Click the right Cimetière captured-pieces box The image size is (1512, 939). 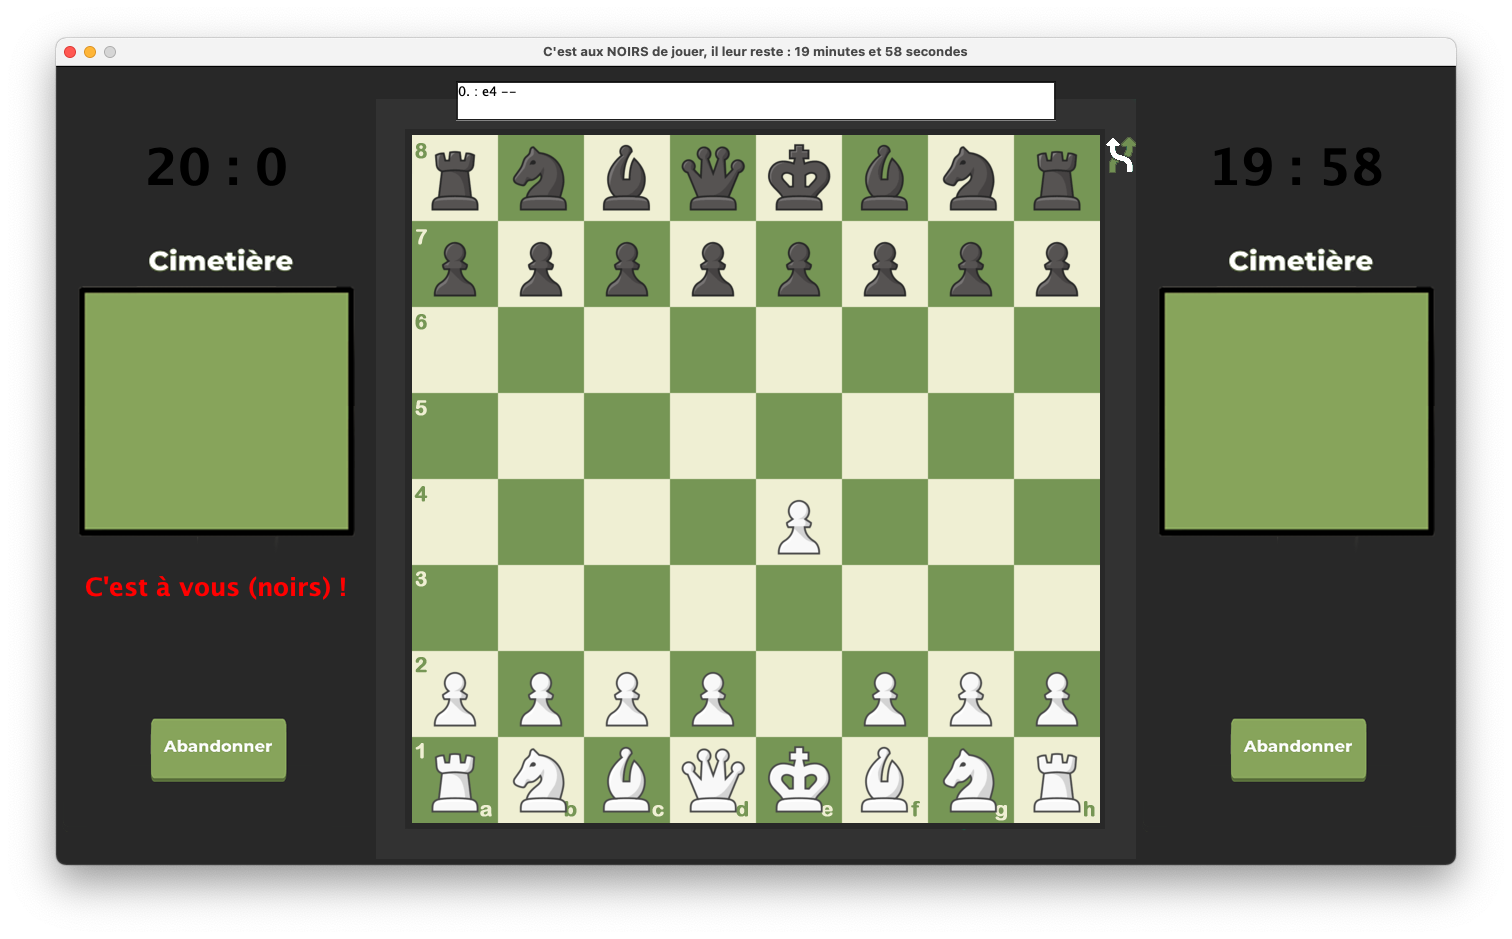pos(1297,411)
